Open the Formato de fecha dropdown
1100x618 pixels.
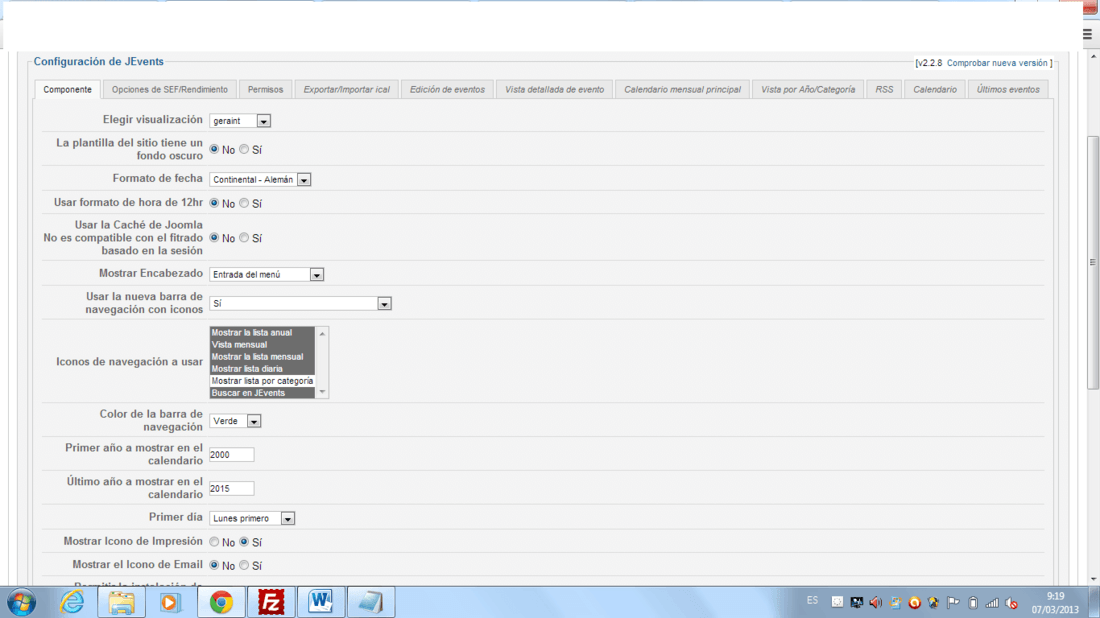(260, 180)
